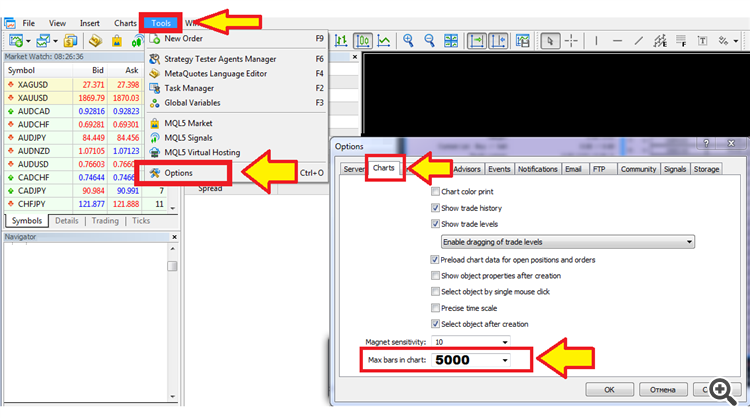Click the Отмена cancel button
Viewport: 750px width, 418px height.
point(663,390)
